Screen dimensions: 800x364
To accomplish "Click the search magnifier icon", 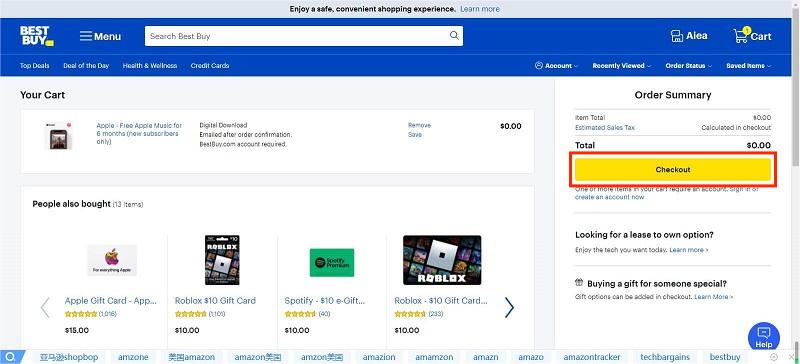I will click(454, 36).
